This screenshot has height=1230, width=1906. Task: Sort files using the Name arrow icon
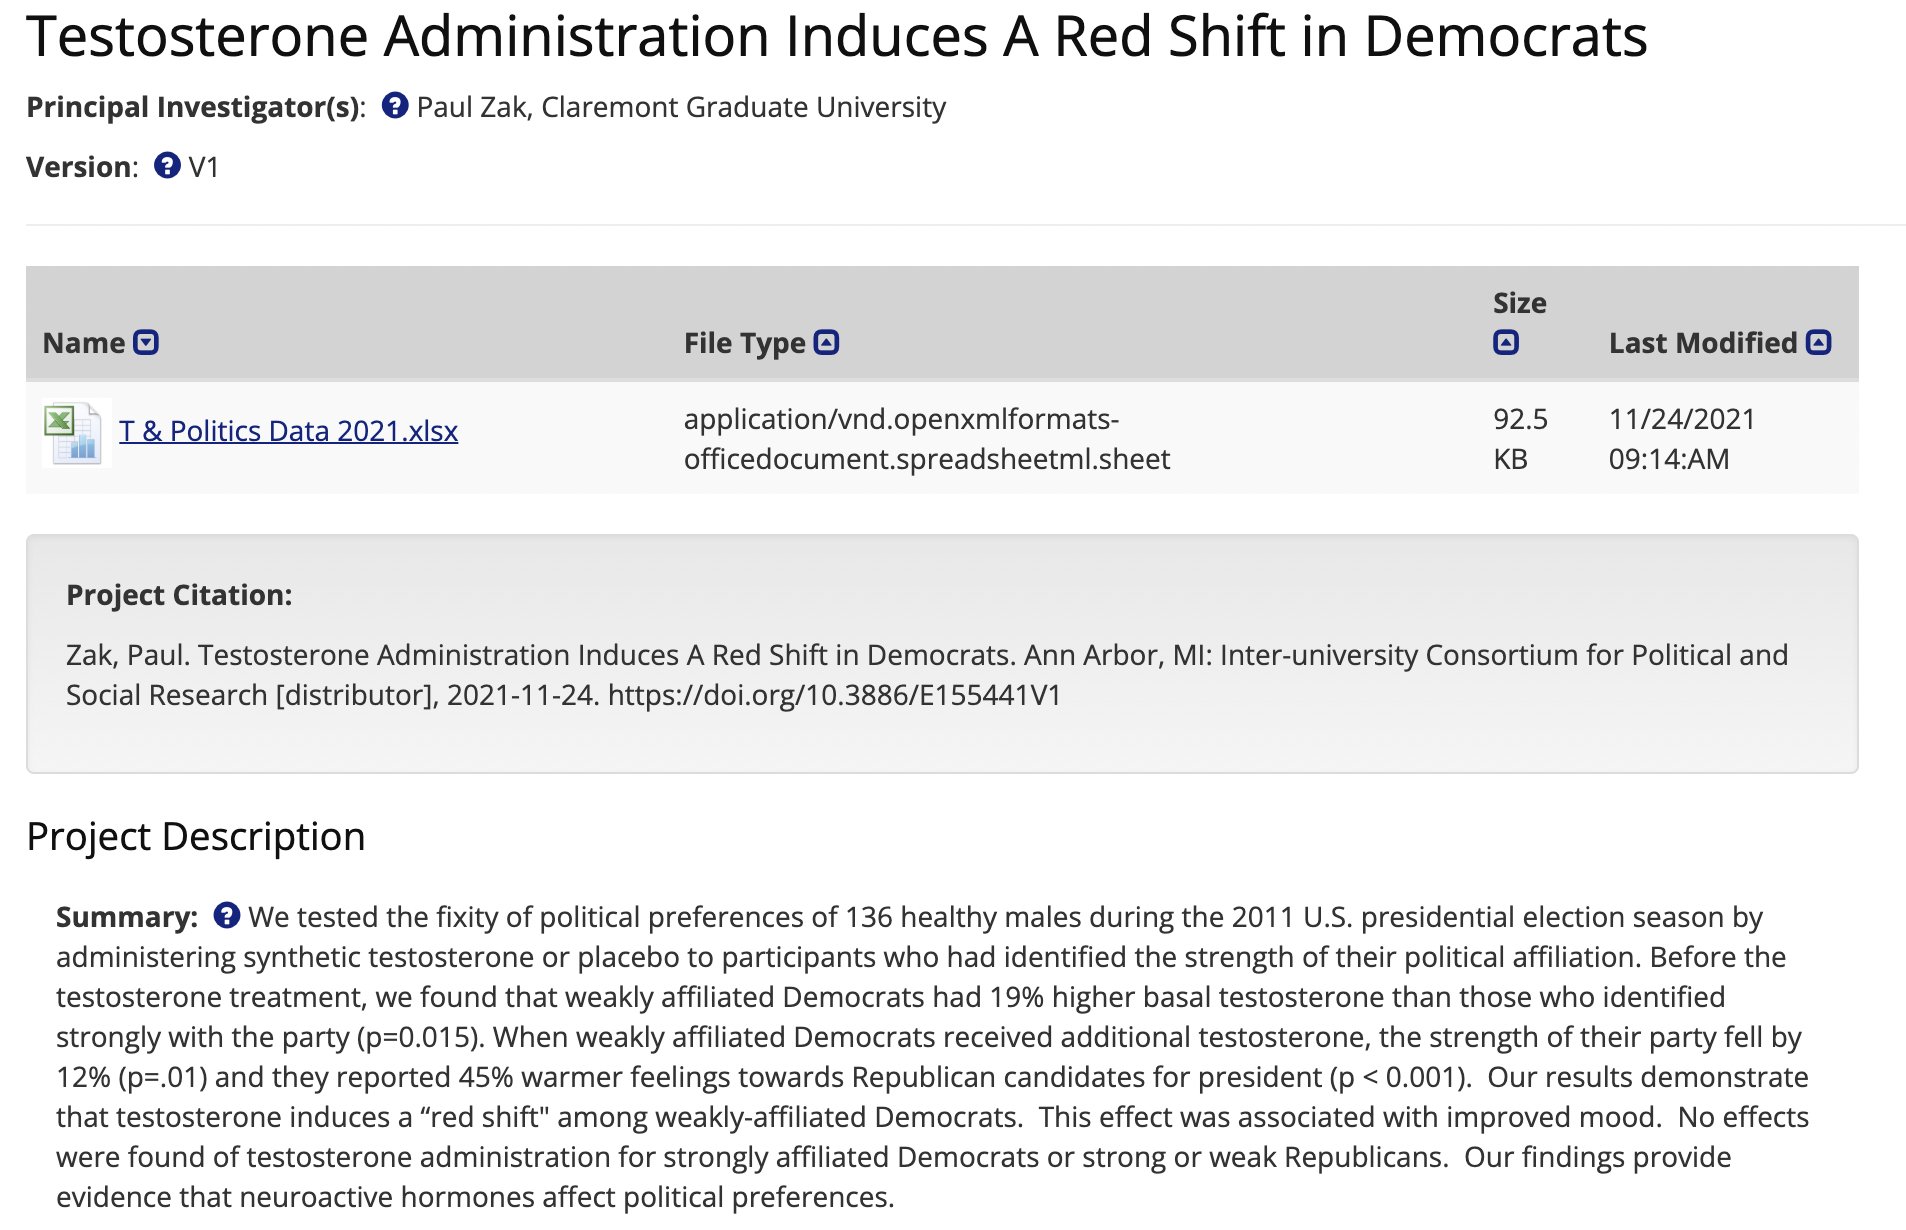pos(146,343)
